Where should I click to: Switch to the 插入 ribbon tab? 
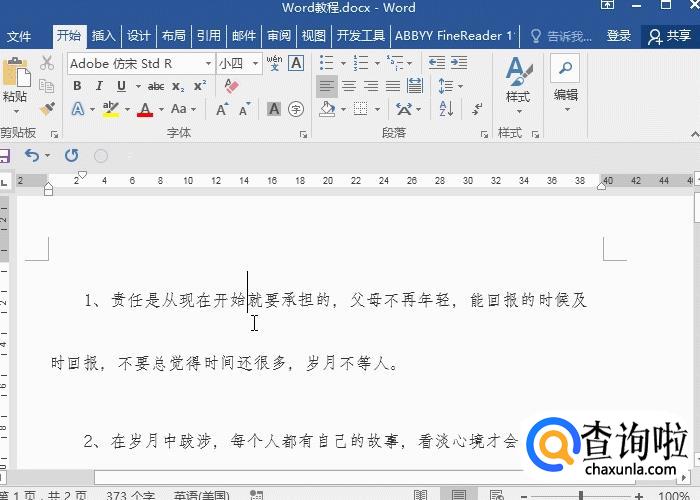104,36
